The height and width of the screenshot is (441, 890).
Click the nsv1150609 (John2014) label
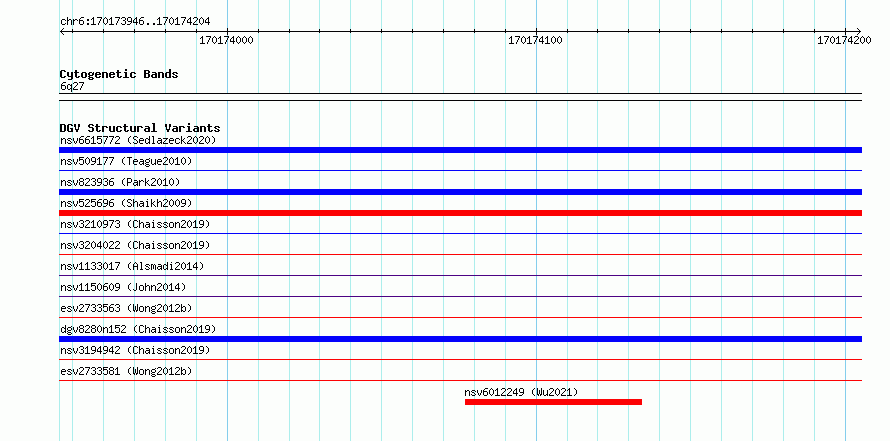tap(123, 287)
